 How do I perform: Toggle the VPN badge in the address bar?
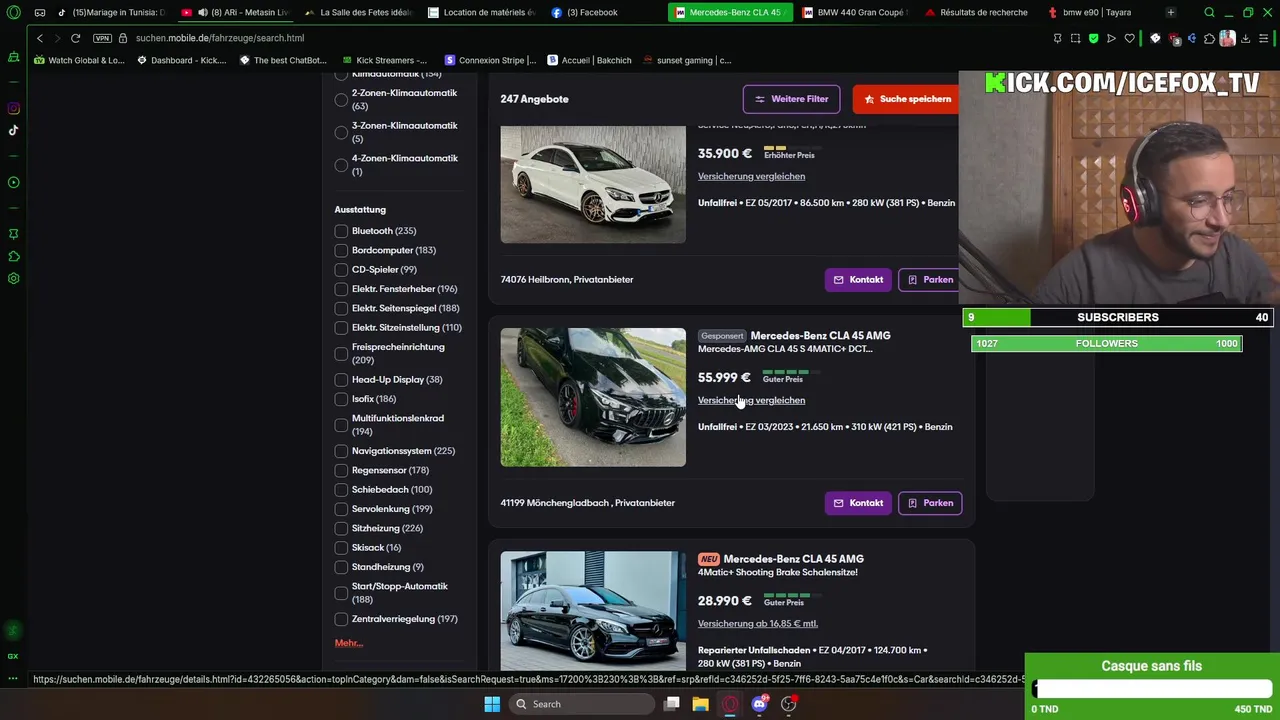pos(102,38)
